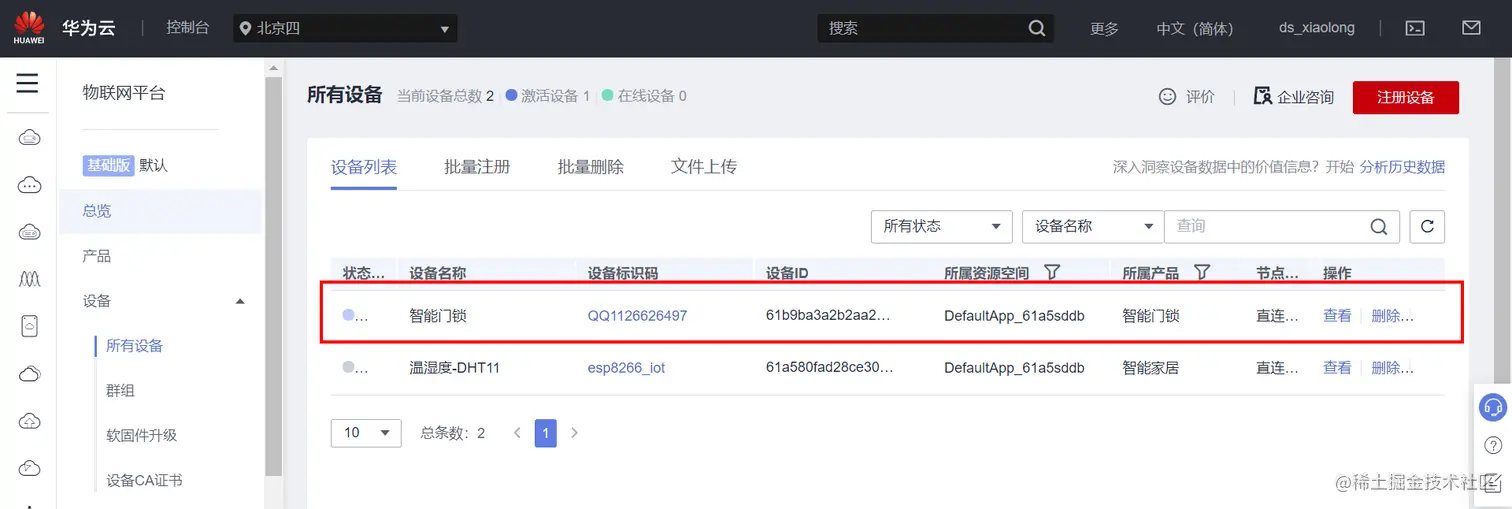This screenshot has height=509, width=1512.
Task: Click device ID cell 61a580fad28ce30…
Action: [x=829, y=368]
